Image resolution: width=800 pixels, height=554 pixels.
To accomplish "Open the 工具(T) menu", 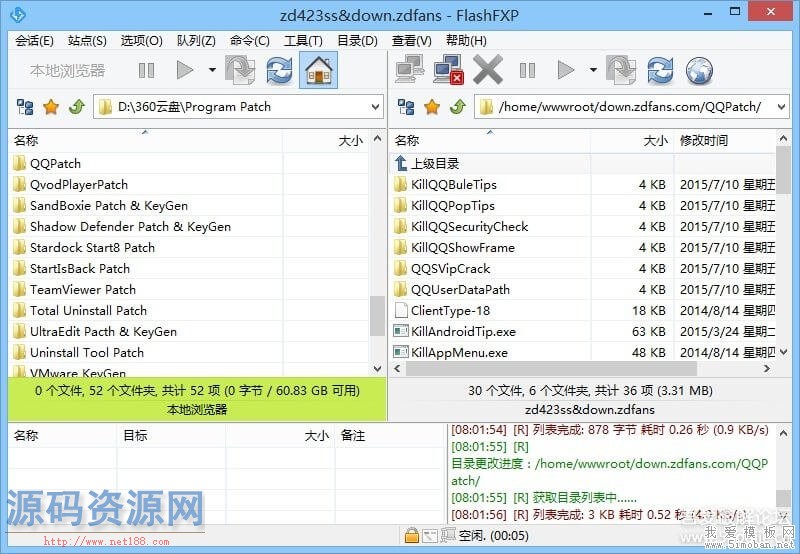I will click(303, 41).
